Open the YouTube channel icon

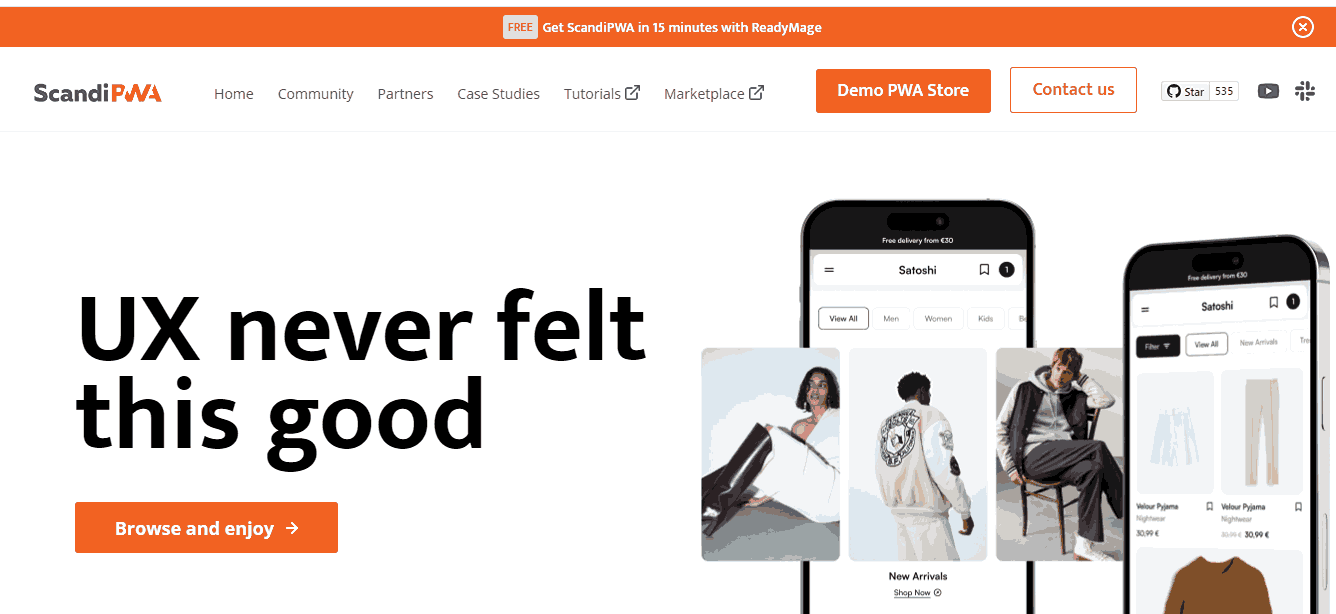pos(1268,91)
